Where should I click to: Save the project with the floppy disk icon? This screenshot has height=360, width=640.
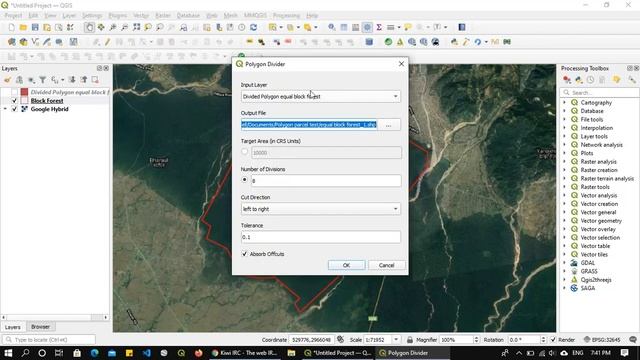pyautogui.click(x=35, y=27)
